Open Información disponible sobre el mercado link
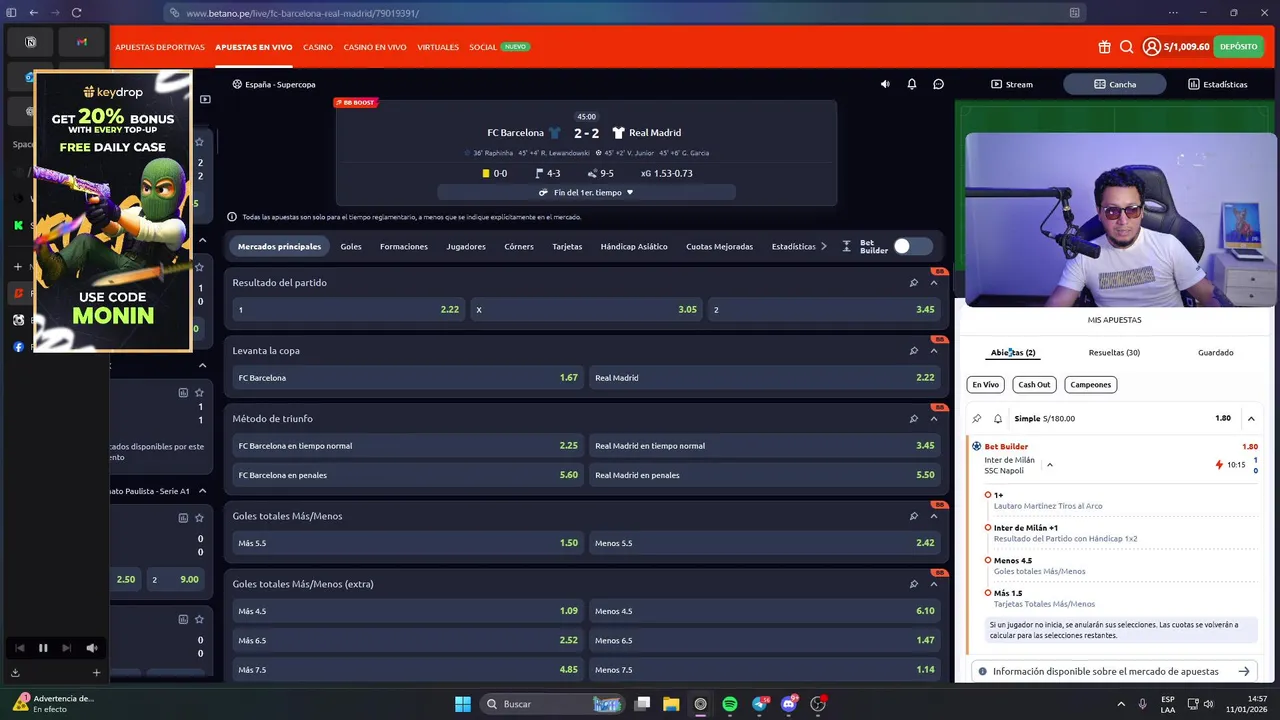1280x720 pixels. tap(1114, 672)
